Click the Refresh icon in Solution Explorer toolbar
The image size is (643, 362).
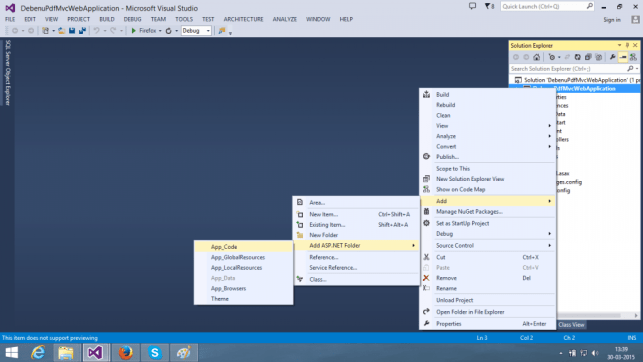pyautogui.click(x=577, y=57)
